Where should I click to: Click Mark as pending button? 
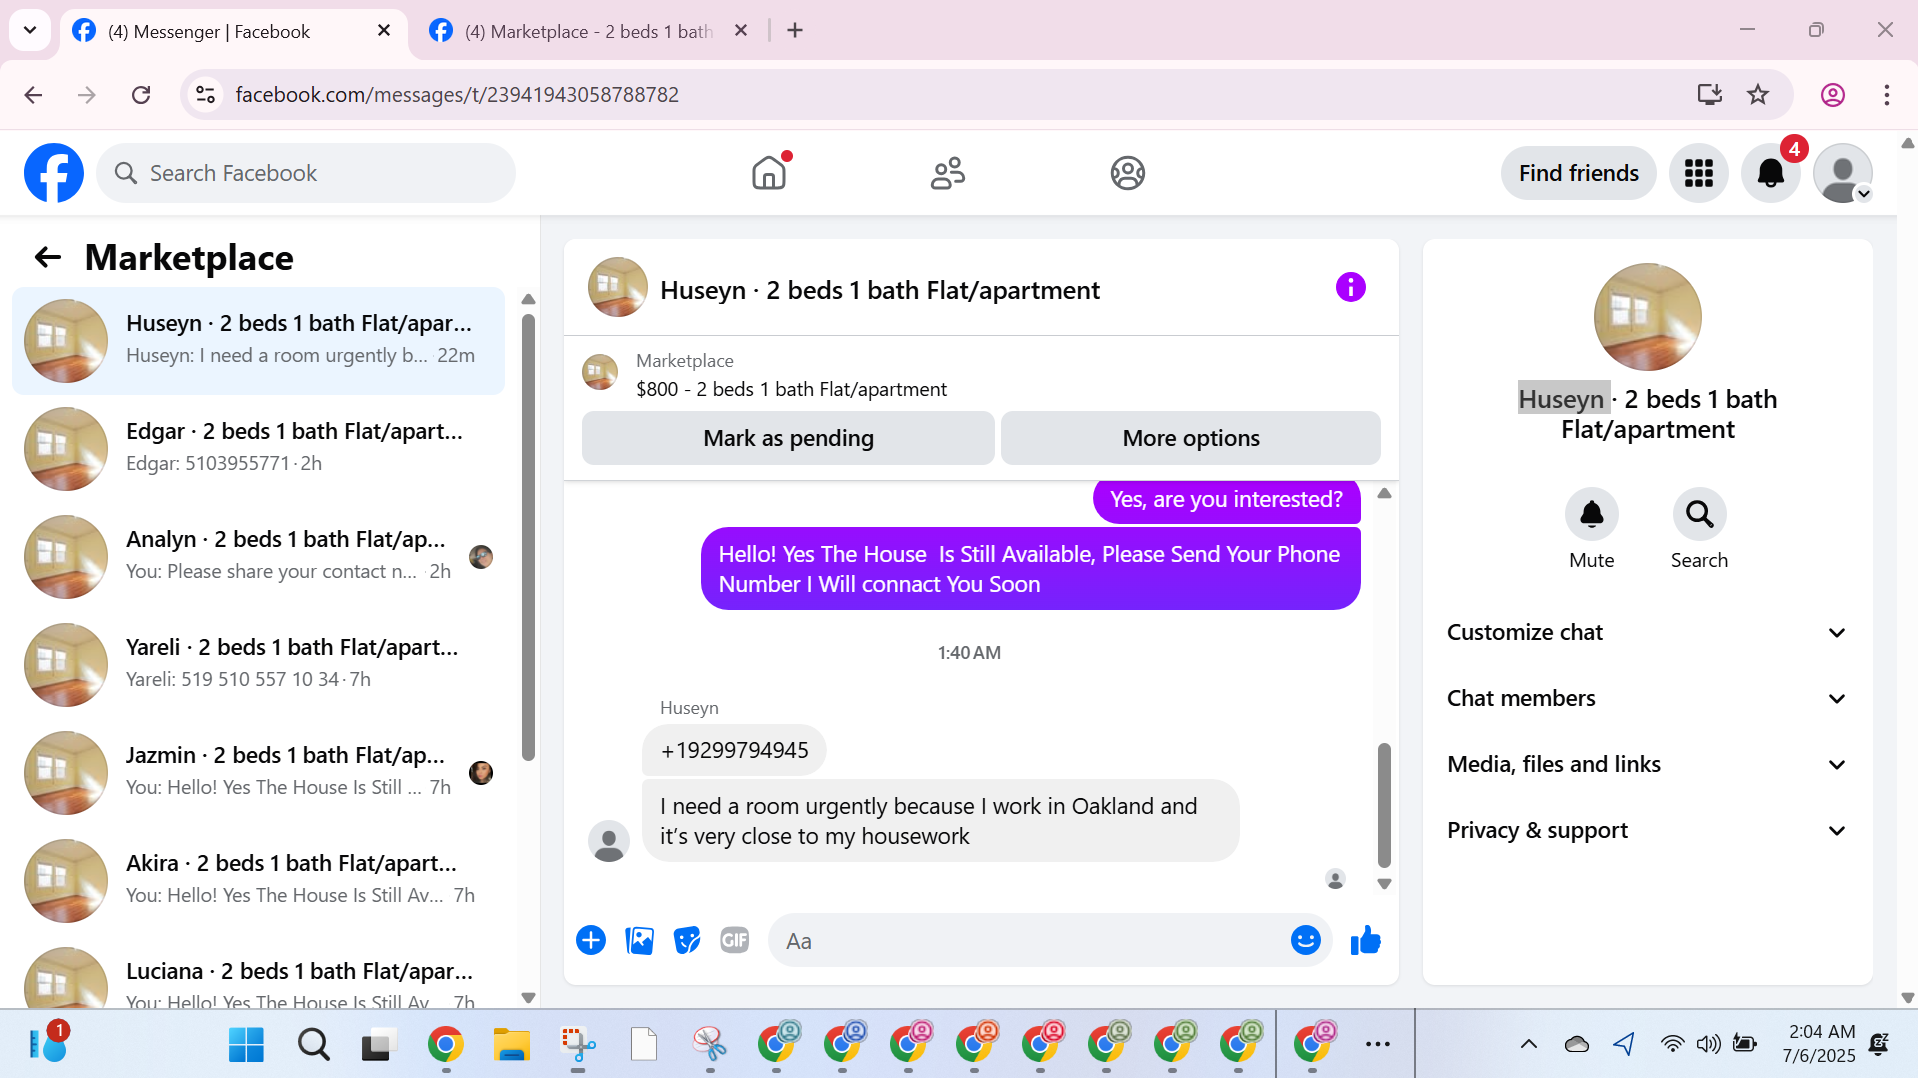(788, 438)
